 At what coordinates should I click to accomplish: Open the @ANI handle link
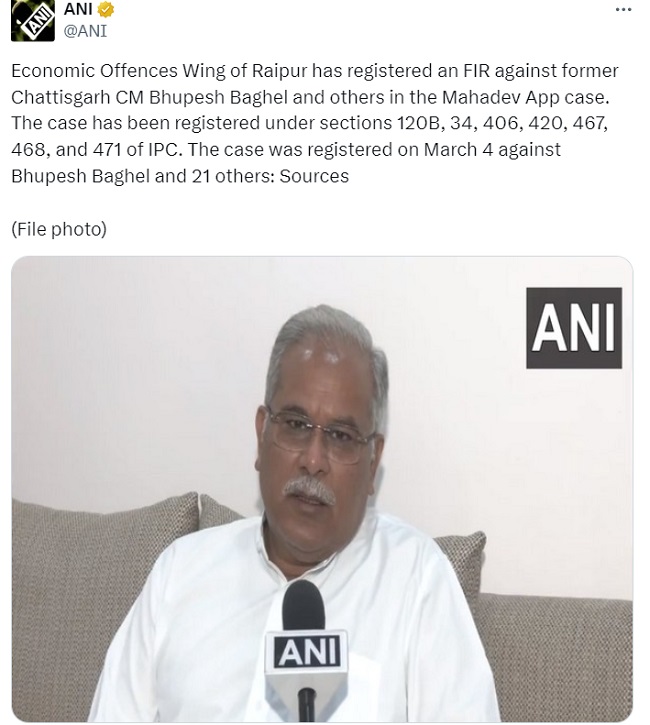85,31
